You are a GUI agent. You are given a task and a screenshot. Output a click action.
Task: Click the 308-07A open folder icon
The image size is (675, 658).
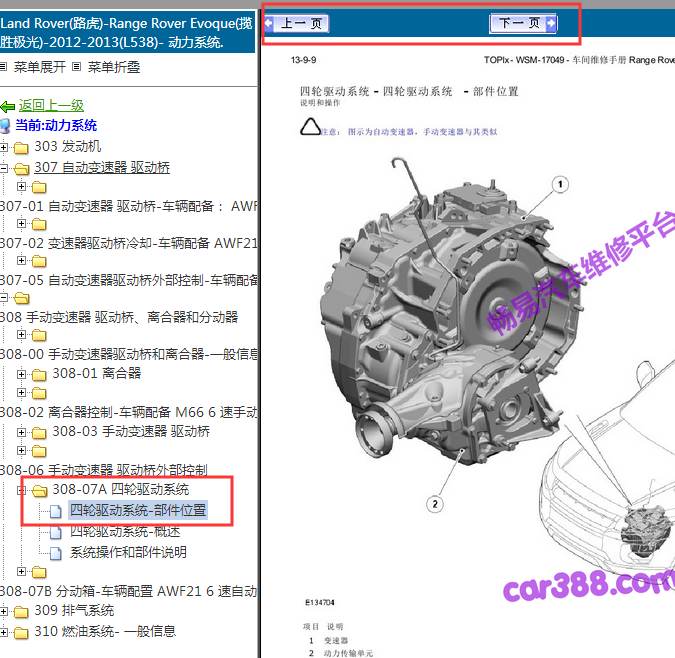40,491
